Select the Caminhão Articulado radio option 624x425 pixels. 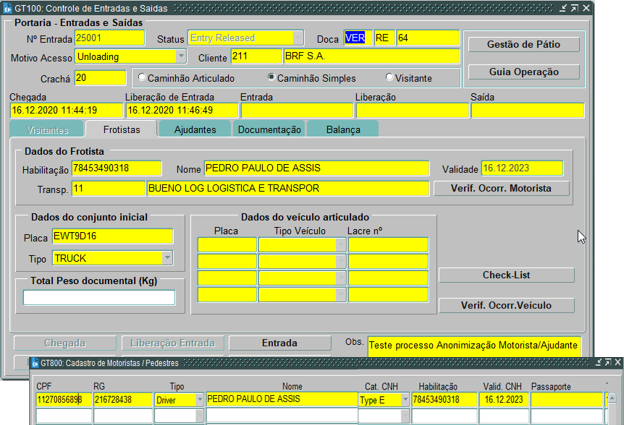pos(142,78)
